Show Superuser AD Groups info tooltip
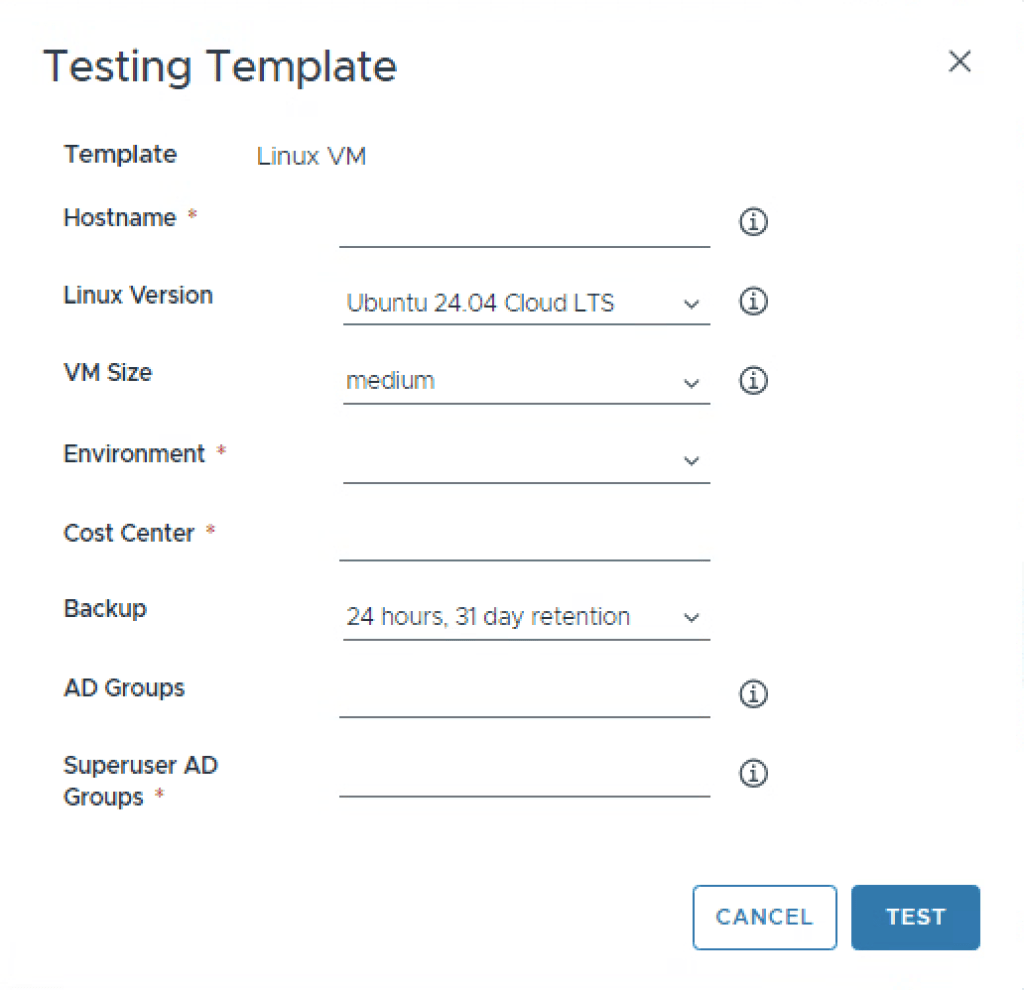Screen dimensions: 1024x990 pyautogui.click(x=753, y=773)
